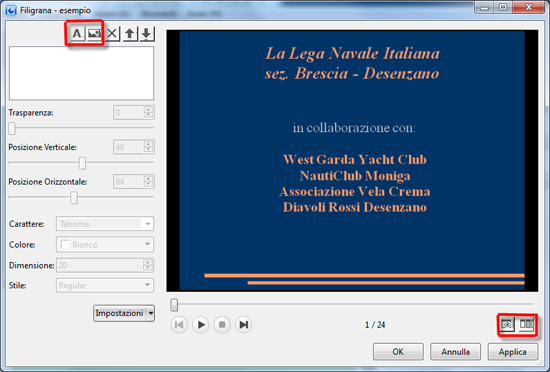Click the Applica button

click(x=512, y=352)
